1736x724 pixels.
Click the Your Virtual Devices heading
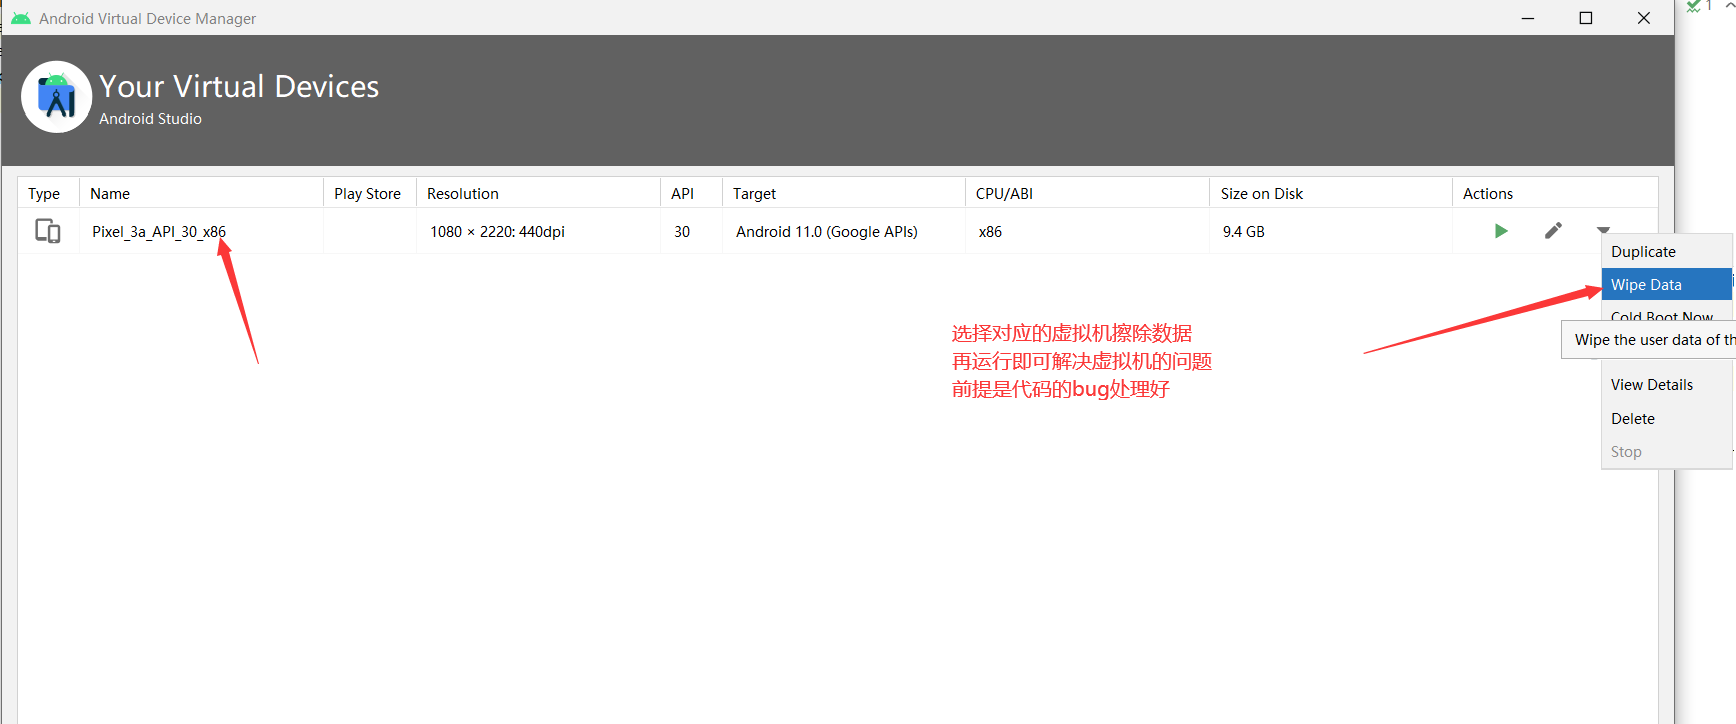pos(239,87)
